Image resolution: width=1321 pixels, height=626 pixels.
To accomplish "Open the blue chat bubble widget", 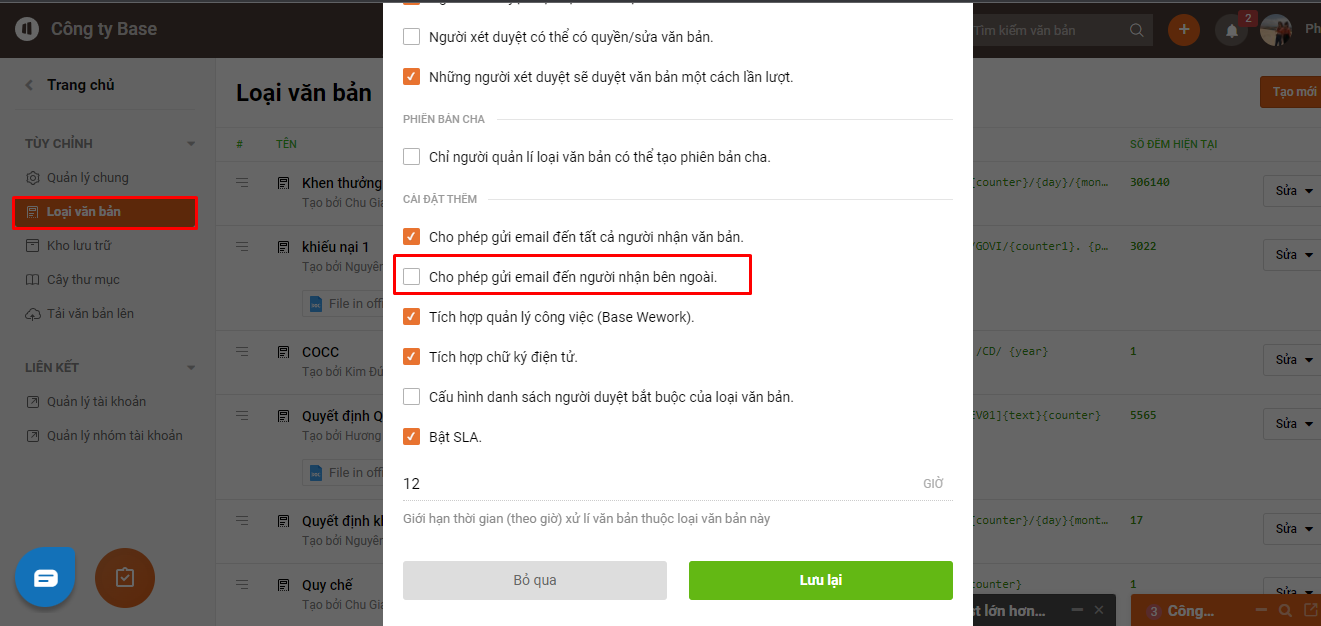I will click(x=46, y=578).
